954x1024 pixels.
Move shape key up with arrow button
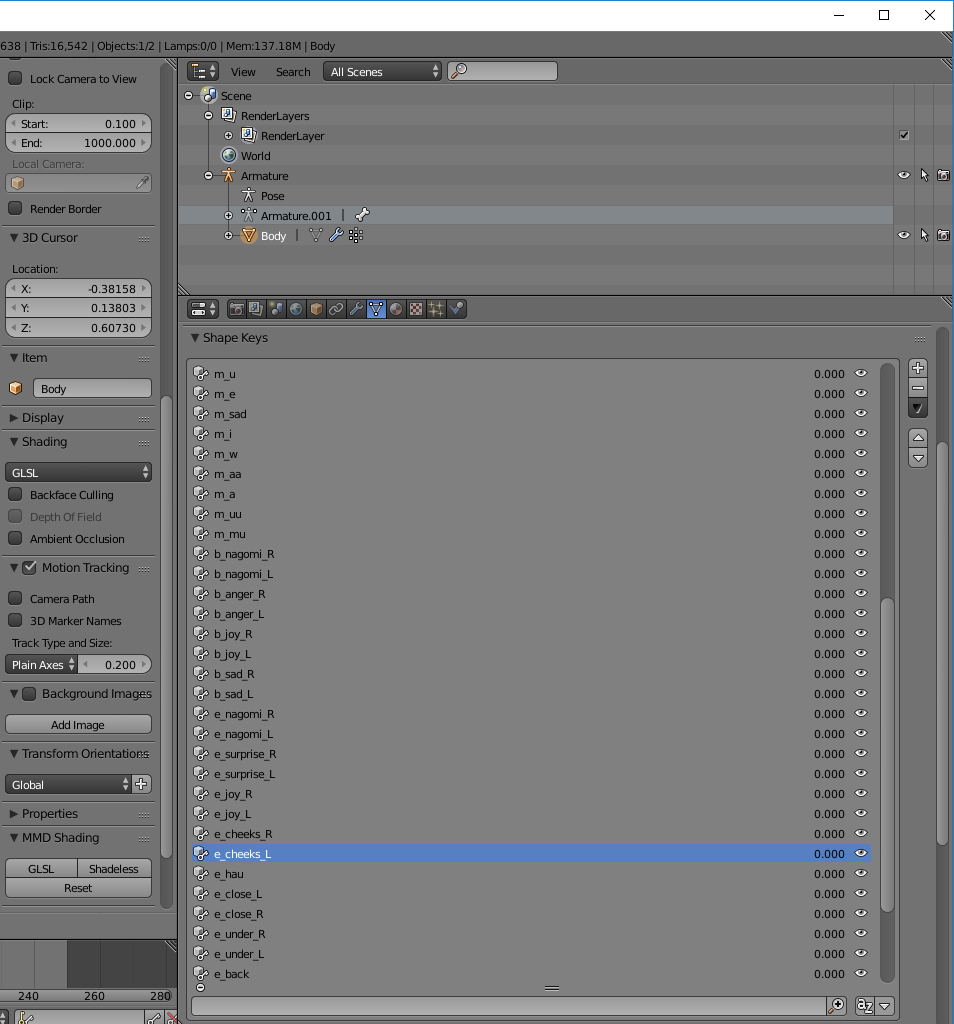point(918,438)
